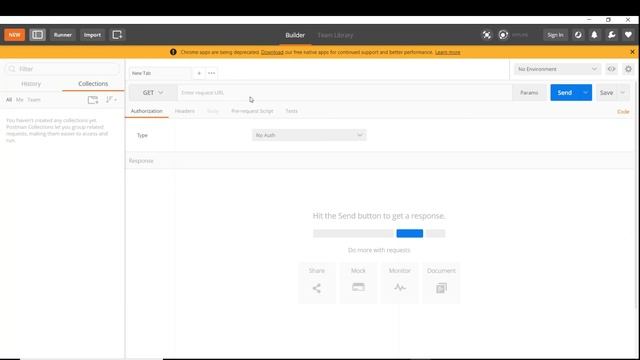
Task: Select the Body request tab
Action: click(213, 111)
